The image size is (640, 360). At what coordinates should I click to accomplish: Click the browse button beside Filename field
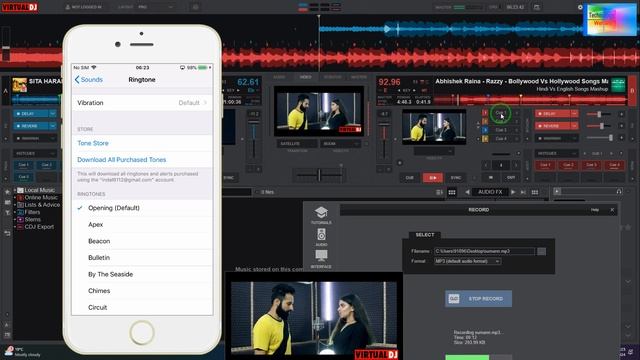tap(542, 251)
